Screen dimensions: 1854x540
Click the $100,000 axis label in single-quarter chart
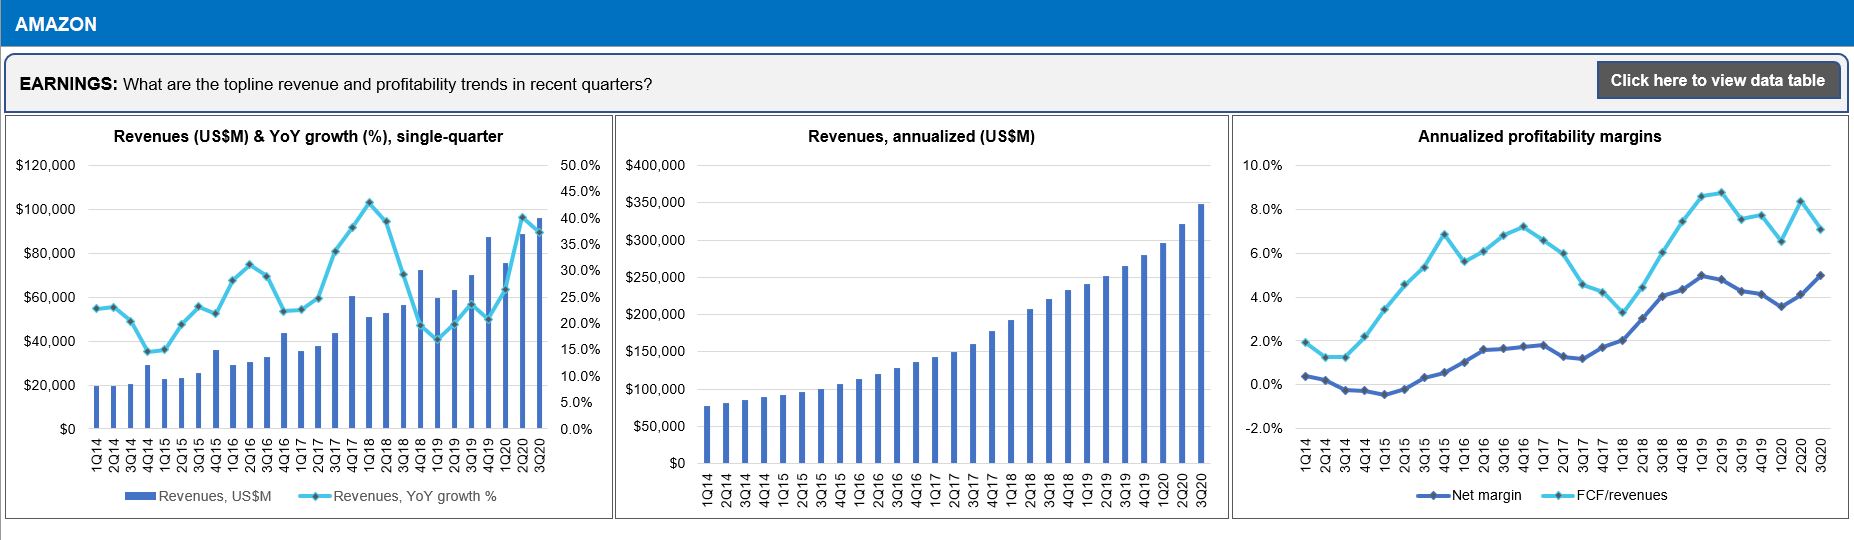tap(46, 209)
